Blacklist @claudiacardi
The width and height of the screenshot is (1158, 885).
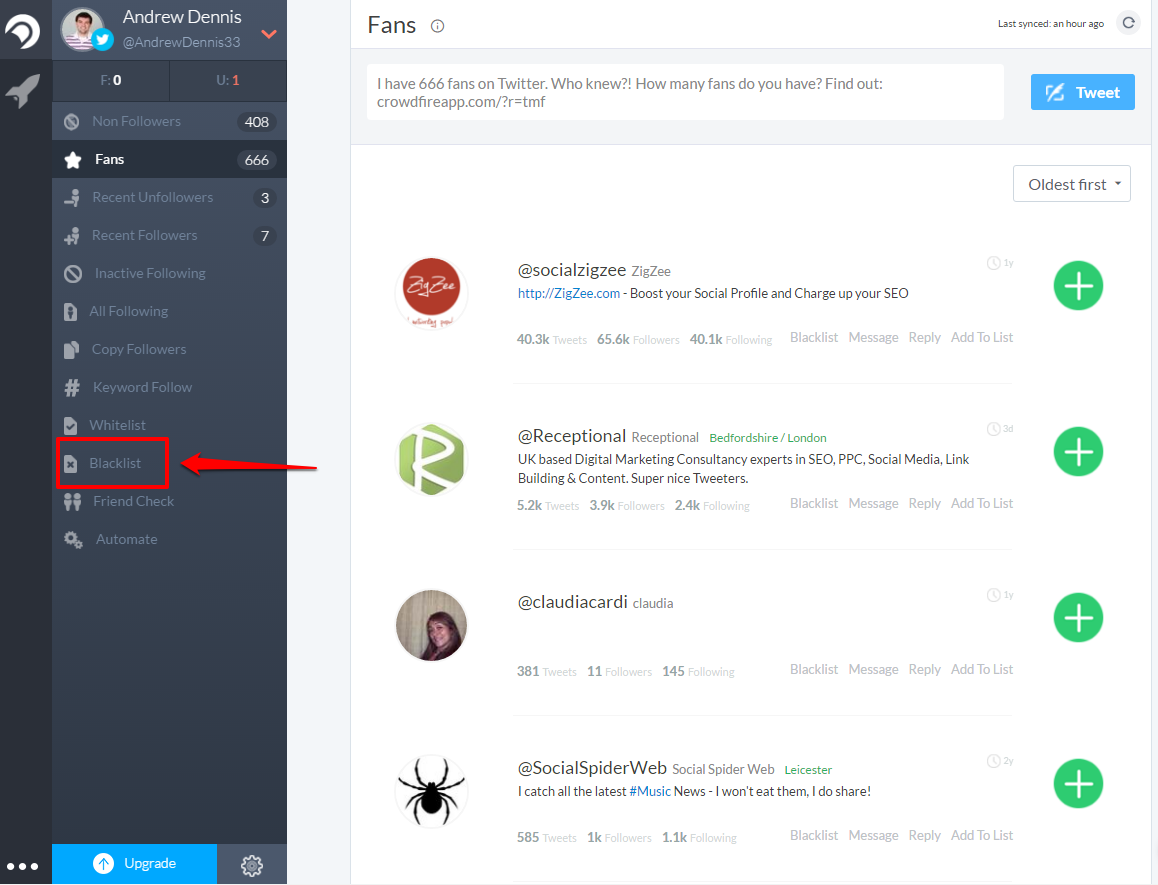[814, 669]
